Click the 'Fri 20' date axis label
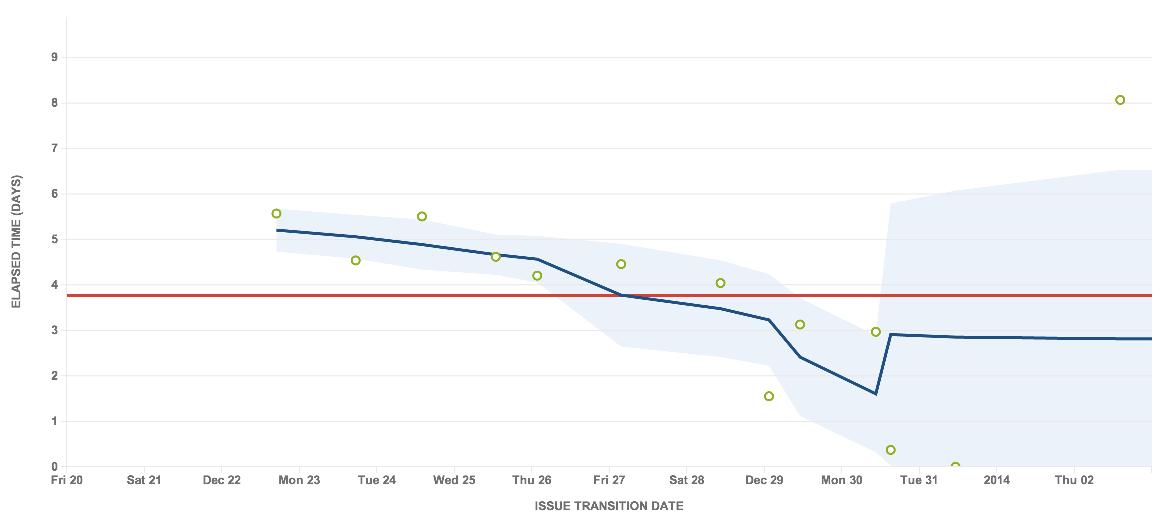Screen dimensions: 1158x524 (x=67, y=481)
